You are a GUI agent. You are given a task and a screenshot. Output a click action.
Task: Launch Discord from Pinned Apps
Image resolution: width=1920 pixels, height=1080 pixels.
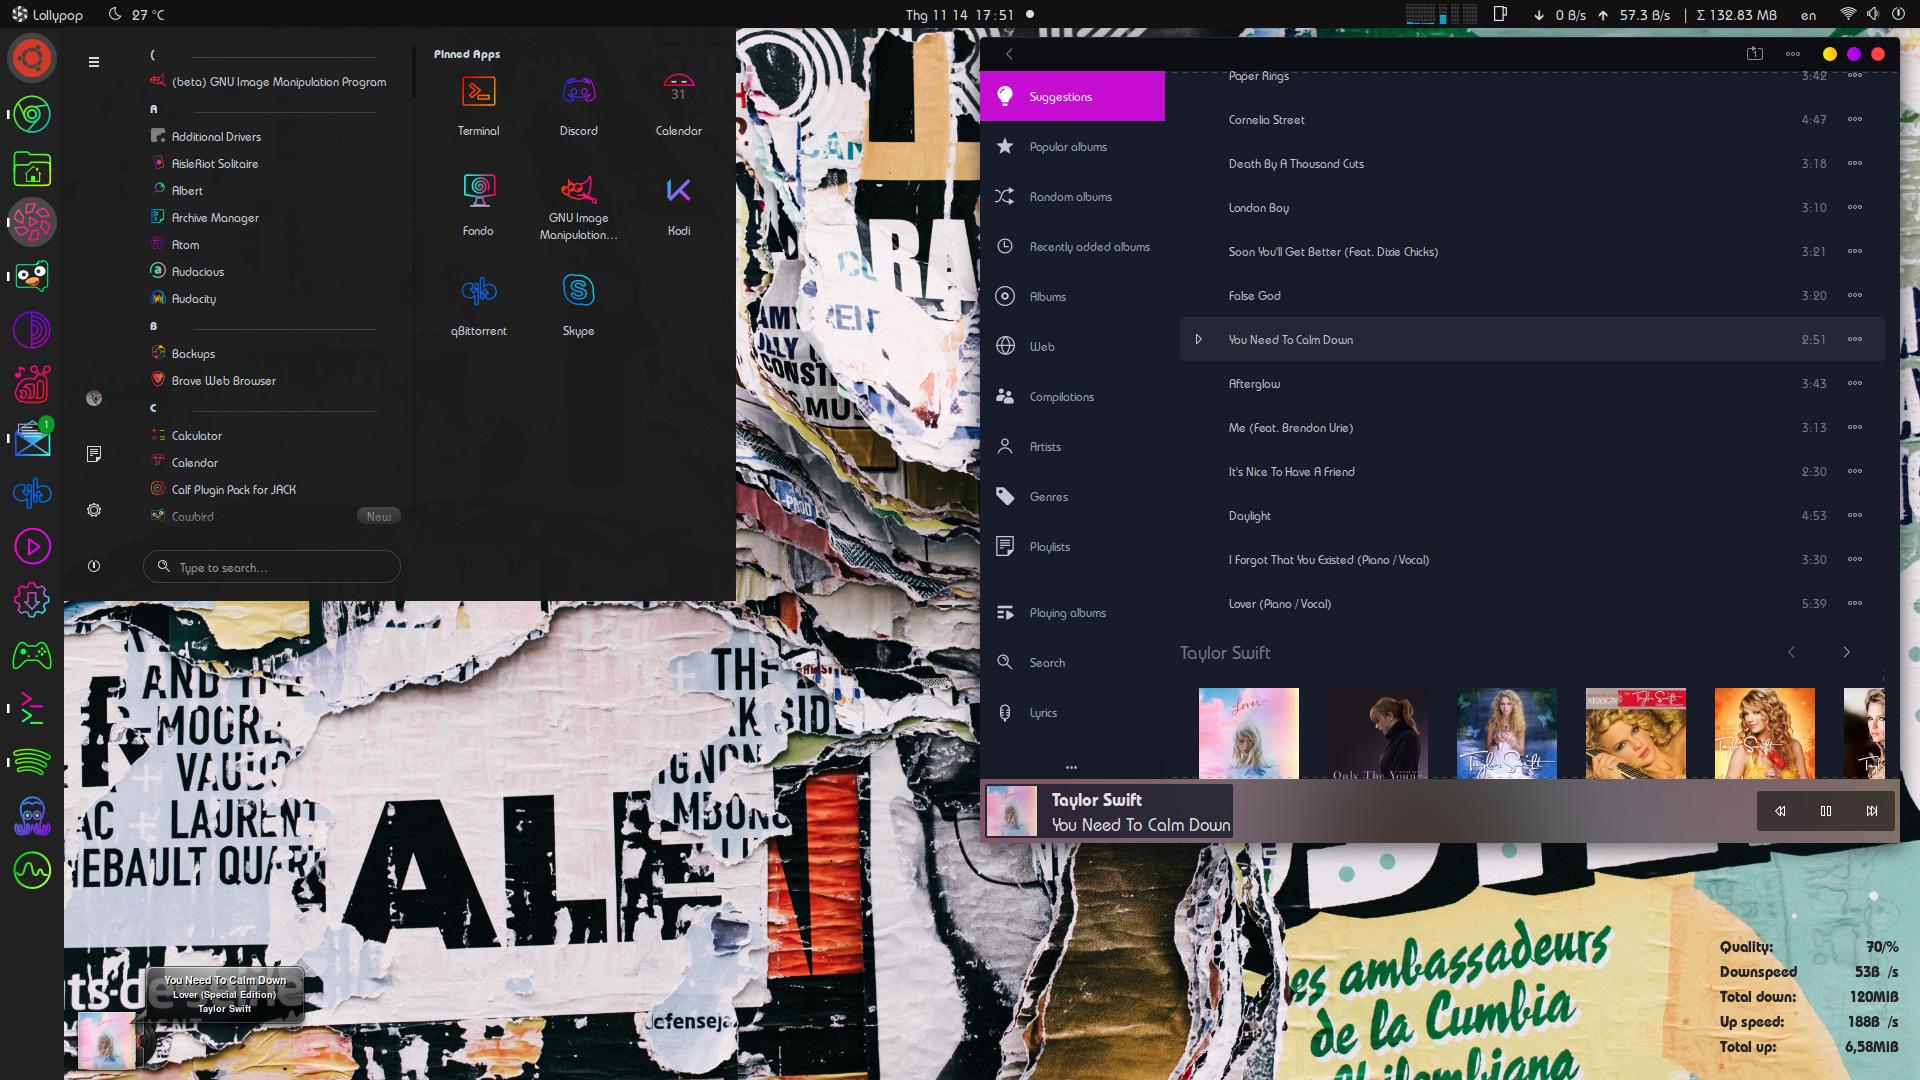point(578,92)
